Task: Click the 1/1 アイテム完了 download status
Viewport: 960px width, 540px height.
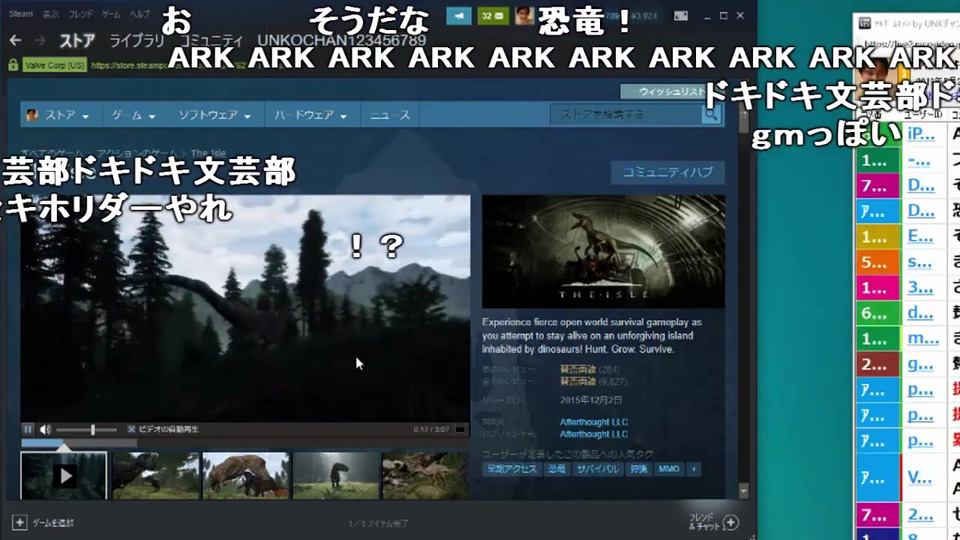Action: pos(378,523)
